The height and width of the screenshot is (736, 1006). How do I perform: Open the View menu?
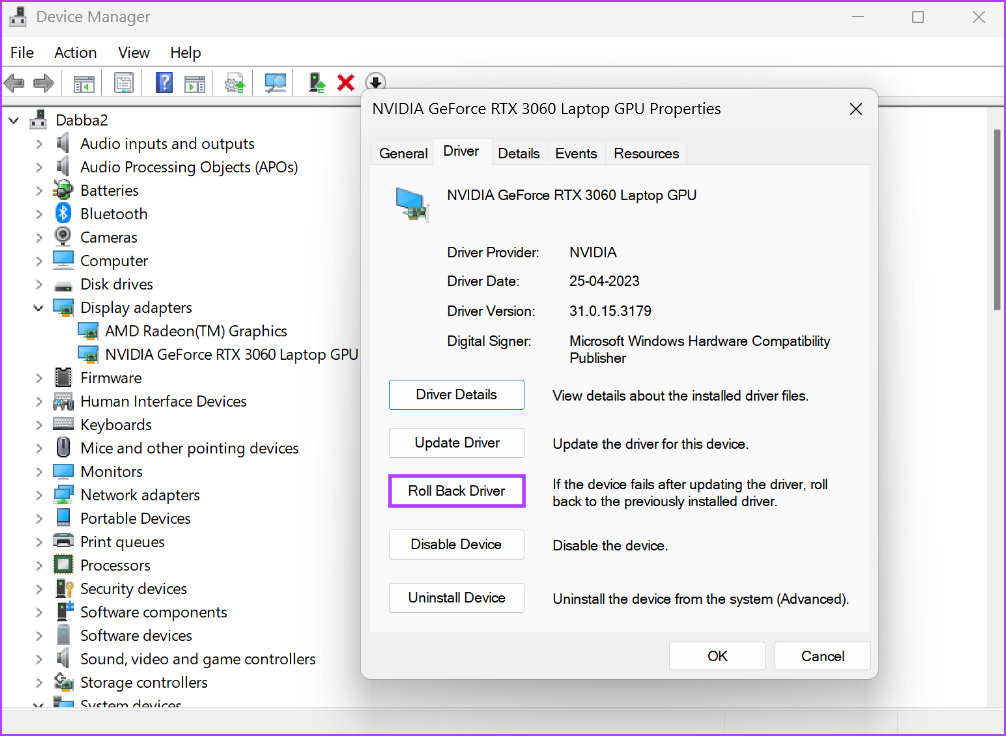point(133,53)
